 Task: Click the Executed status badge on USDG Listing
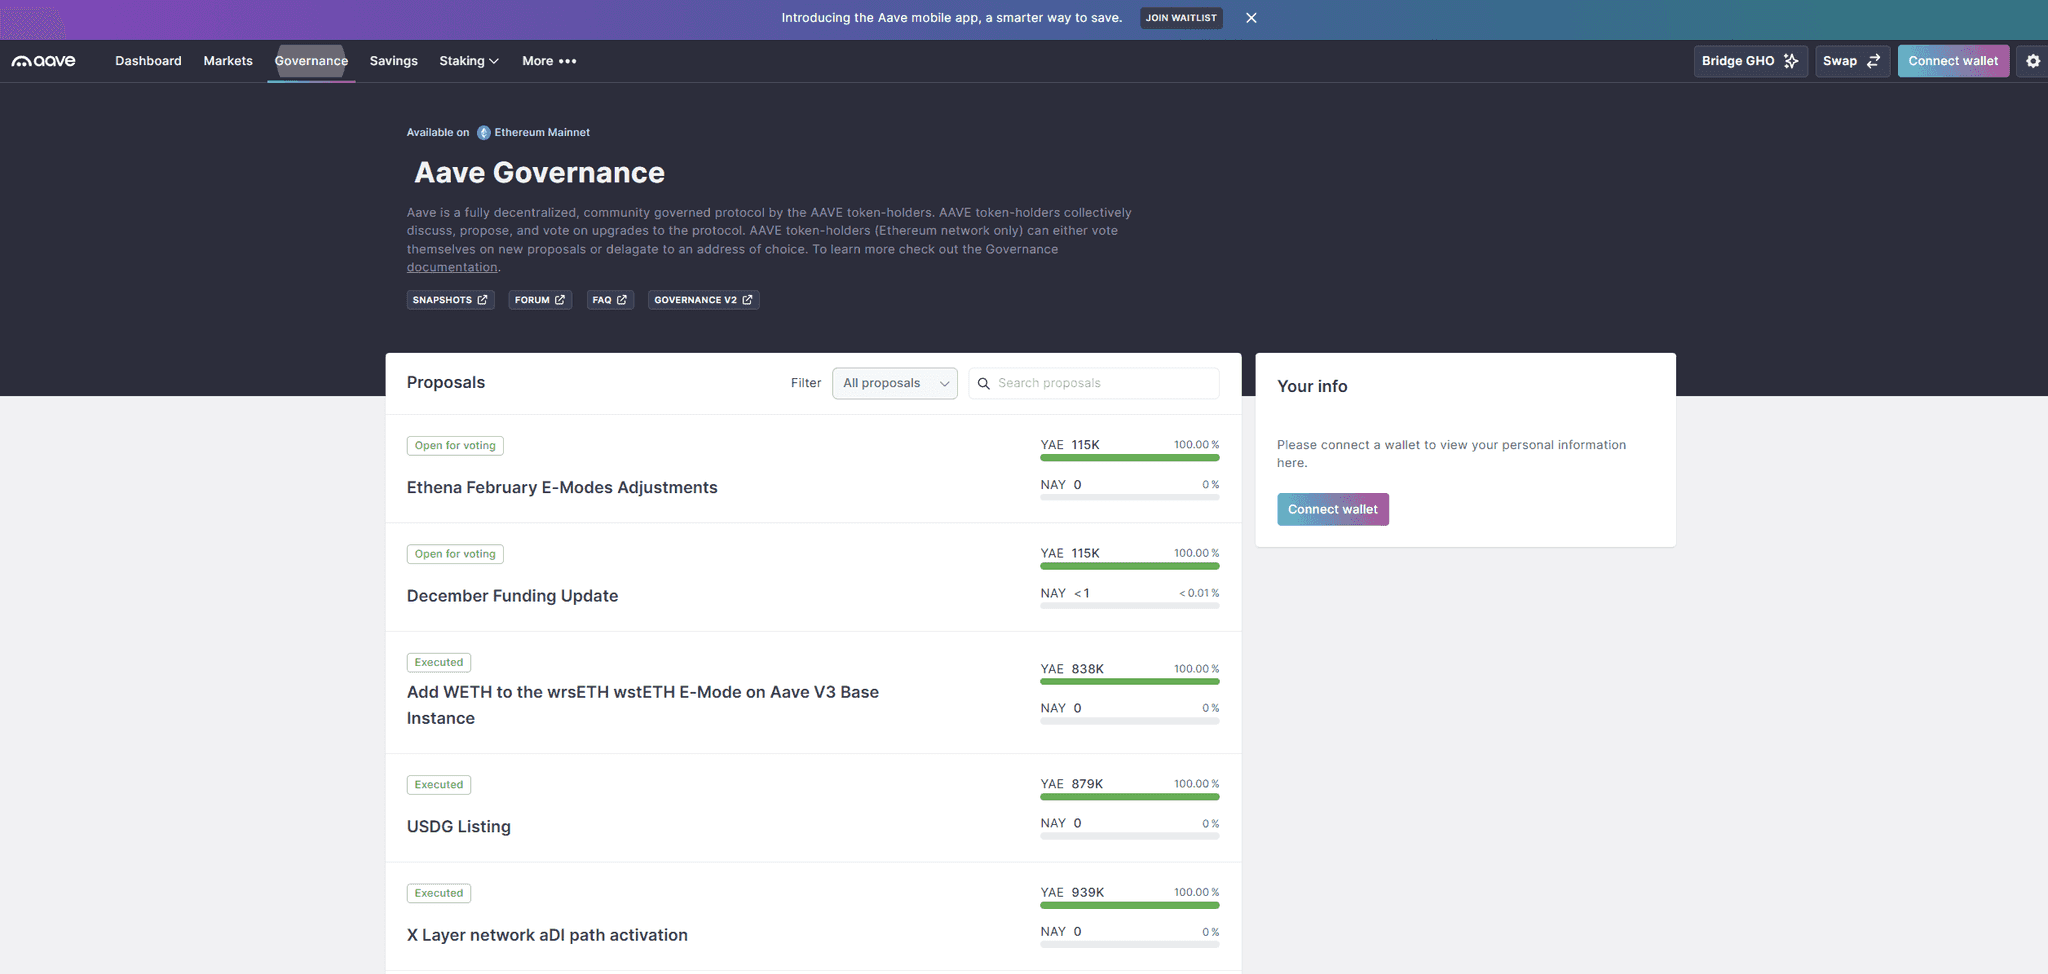click(438, 784)
